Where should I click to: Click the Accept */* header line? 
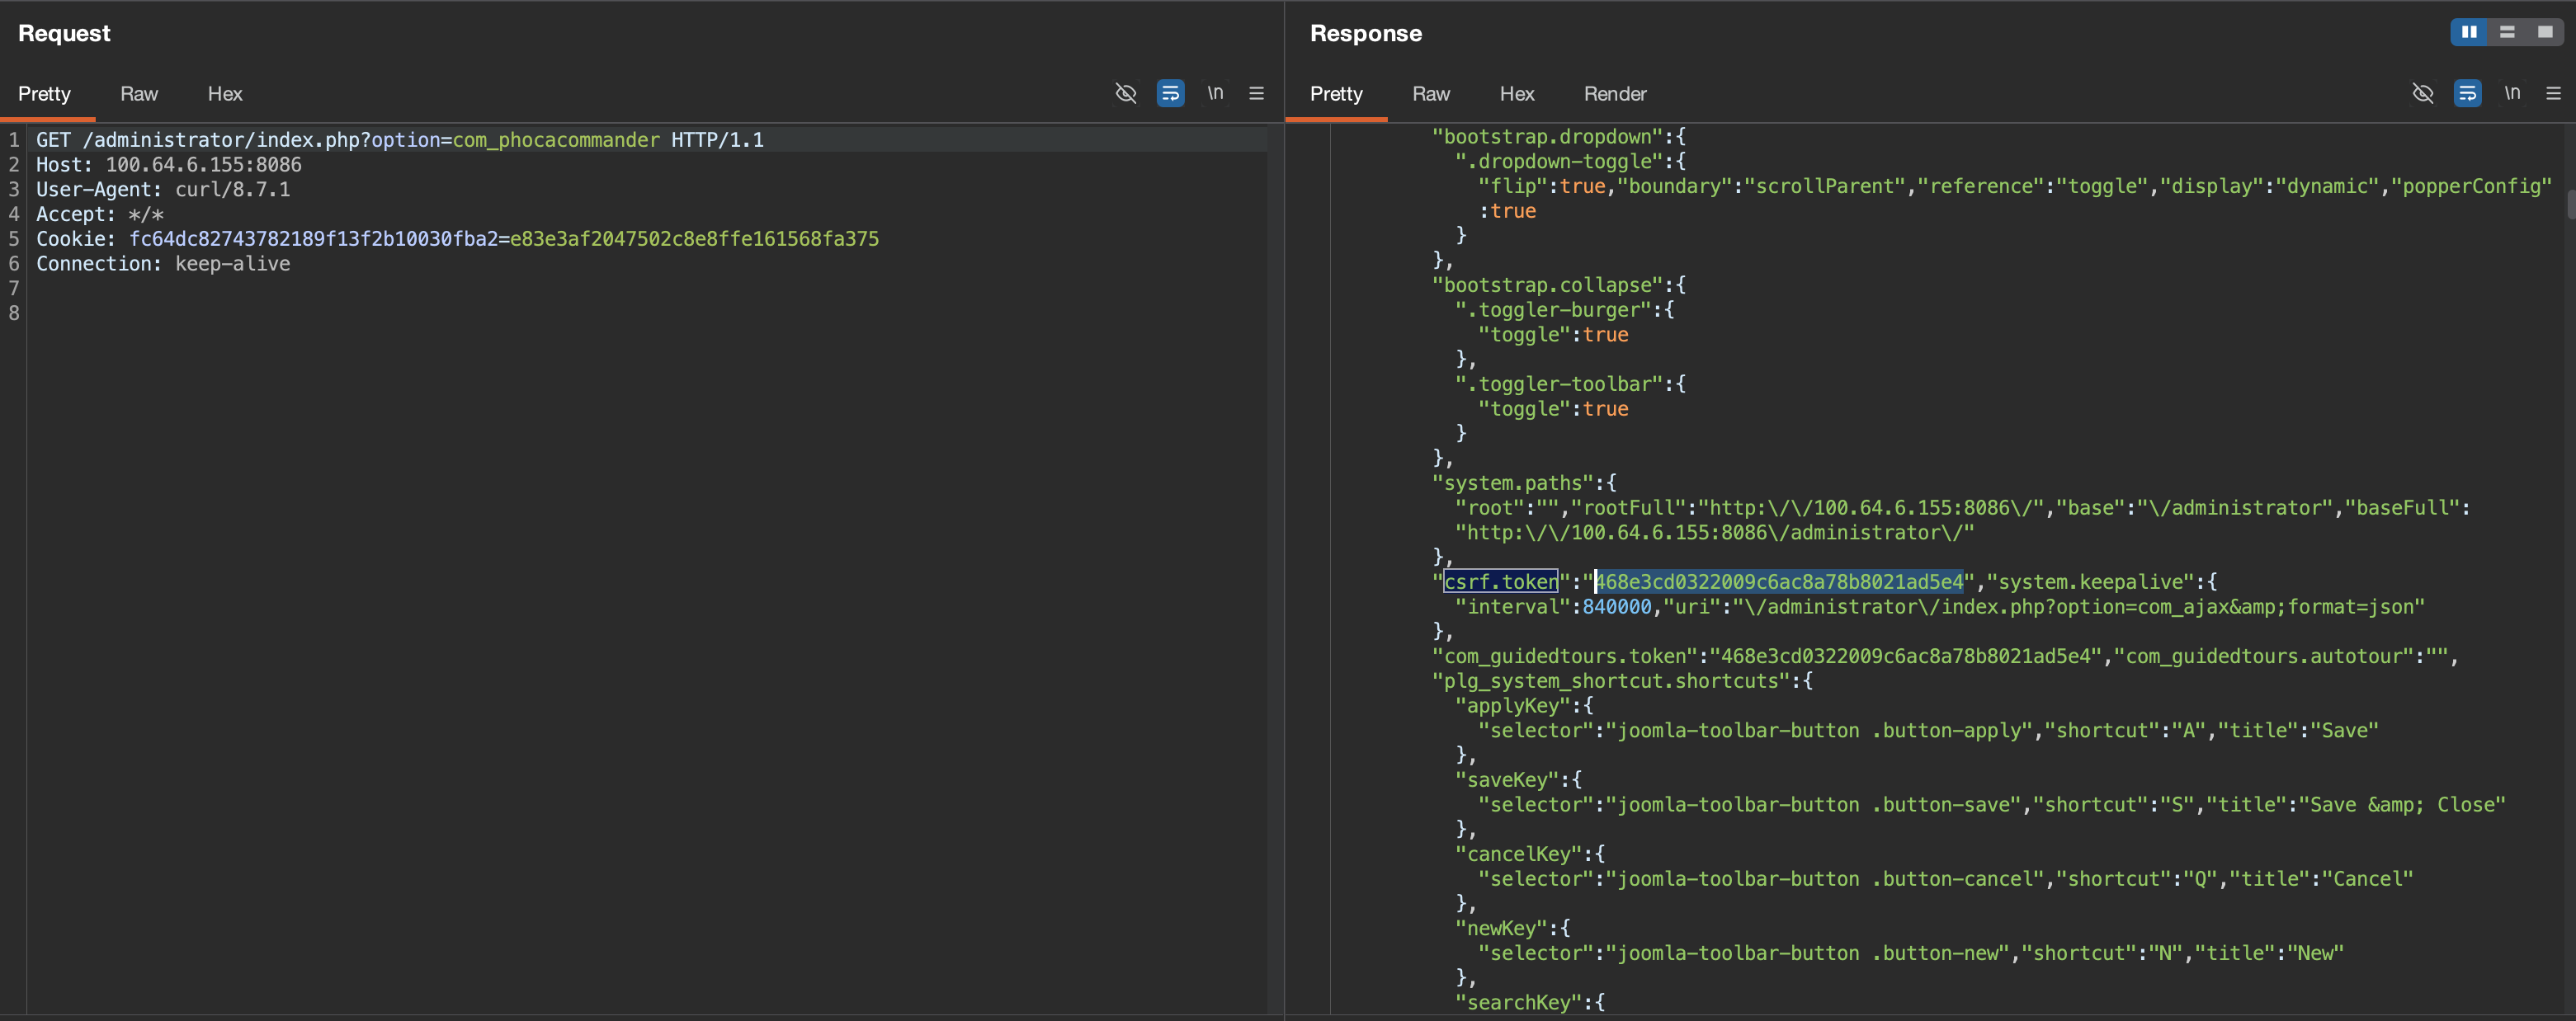[x=100, y=214]
